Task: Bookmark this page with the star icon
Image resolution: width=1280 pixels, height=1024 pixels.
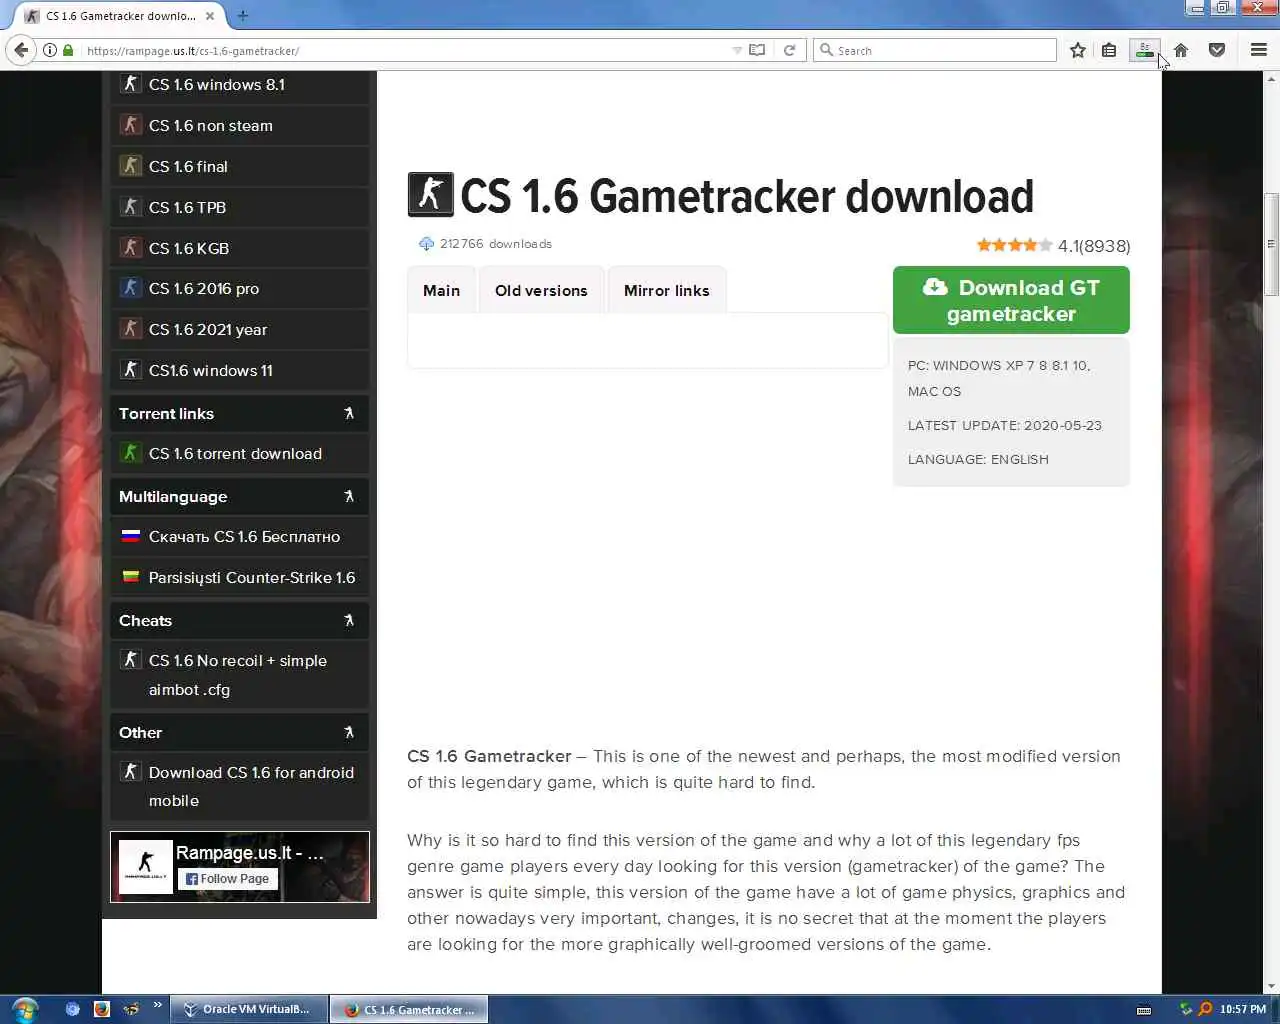Action: (x=1078, y=50)
